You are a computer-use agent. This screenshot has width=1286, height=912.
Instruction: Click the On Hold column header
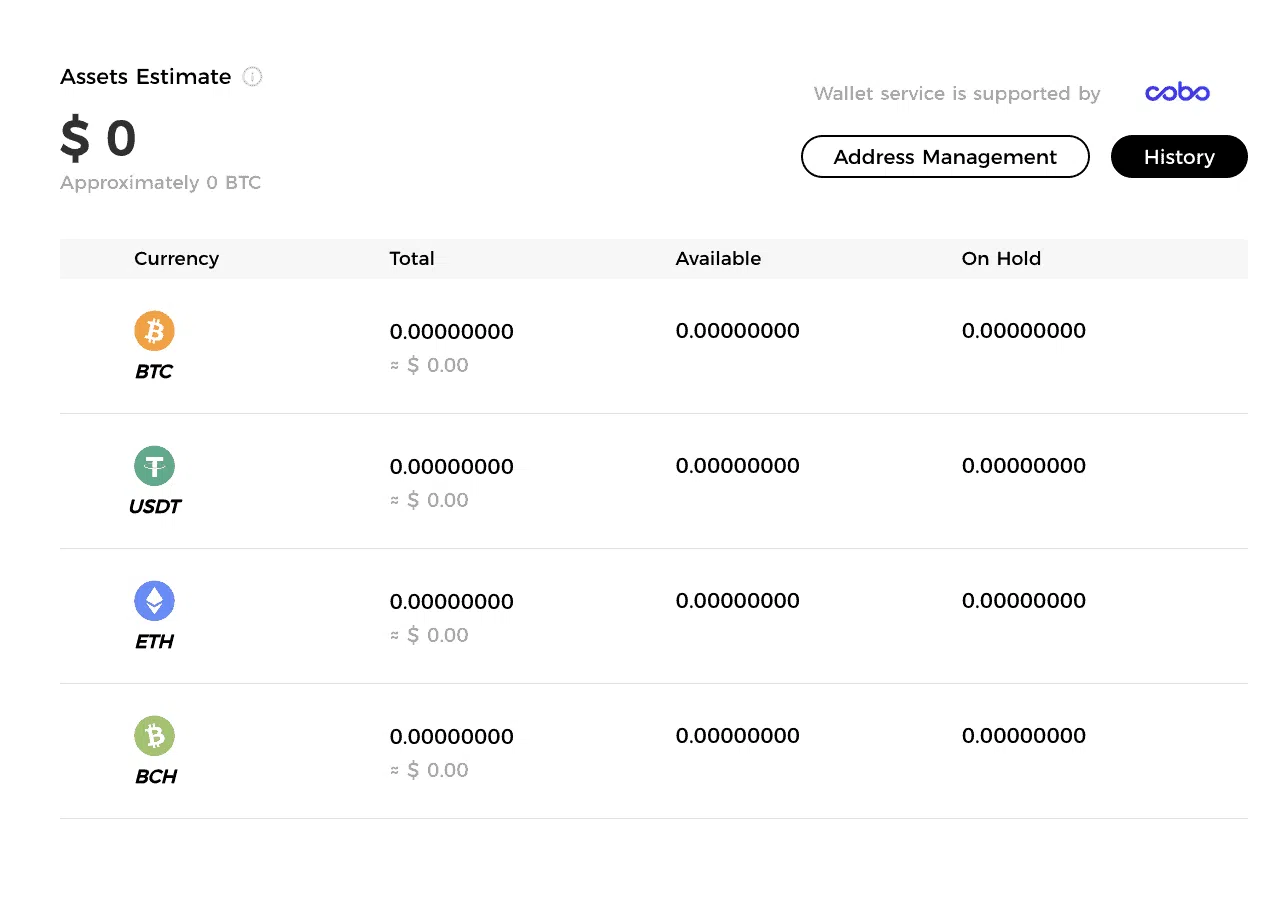click(x=1001, y=259)
